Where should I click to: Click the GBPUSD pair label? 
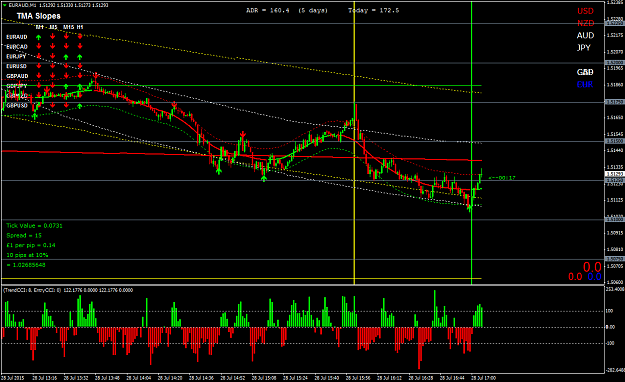pos(17,106)
